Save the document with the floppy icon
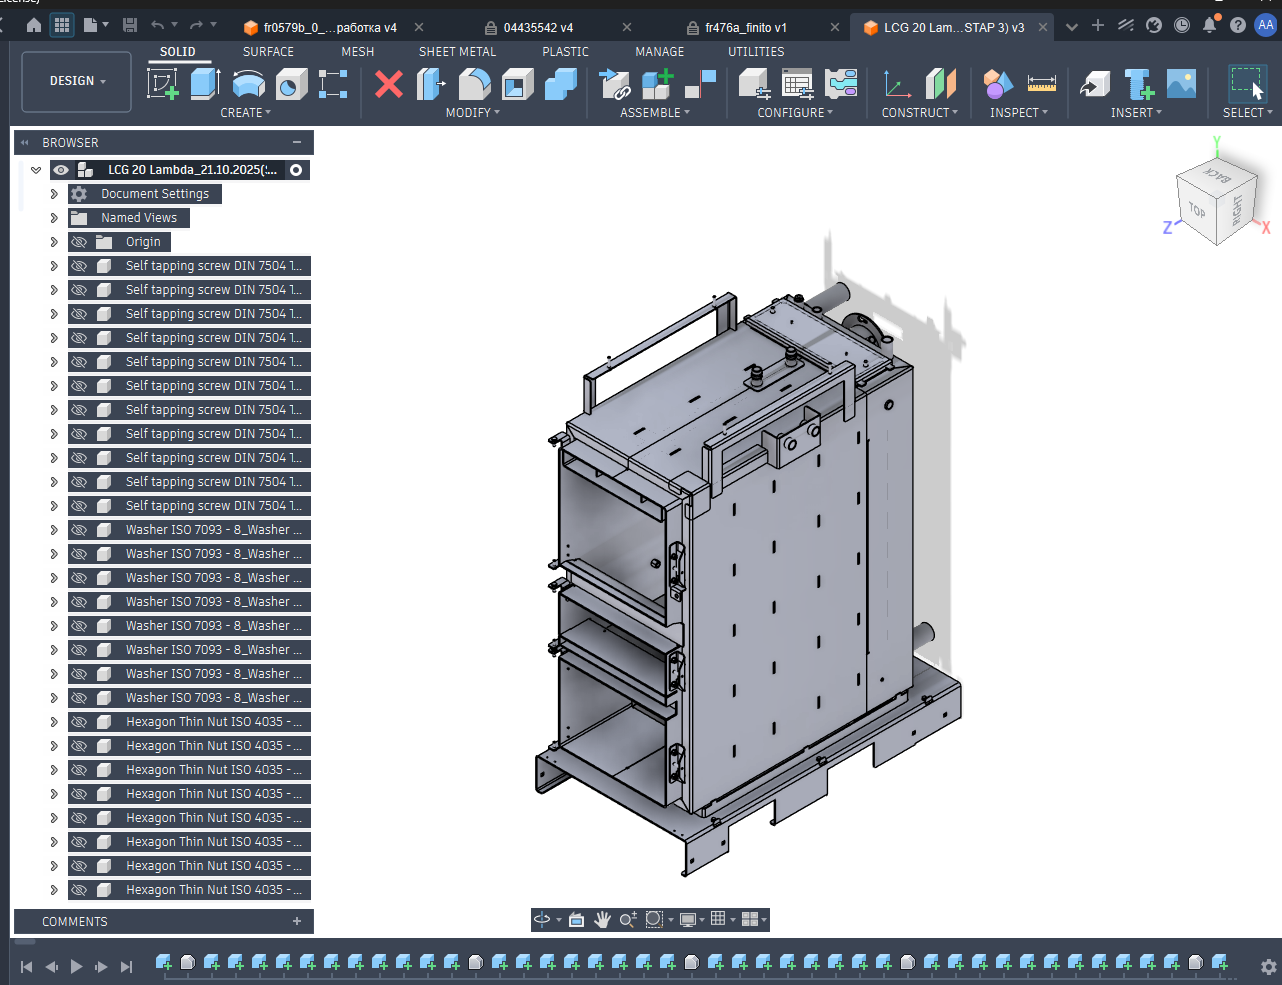The width and height of the screenshot is (1282, 985). tap(129, 26)
